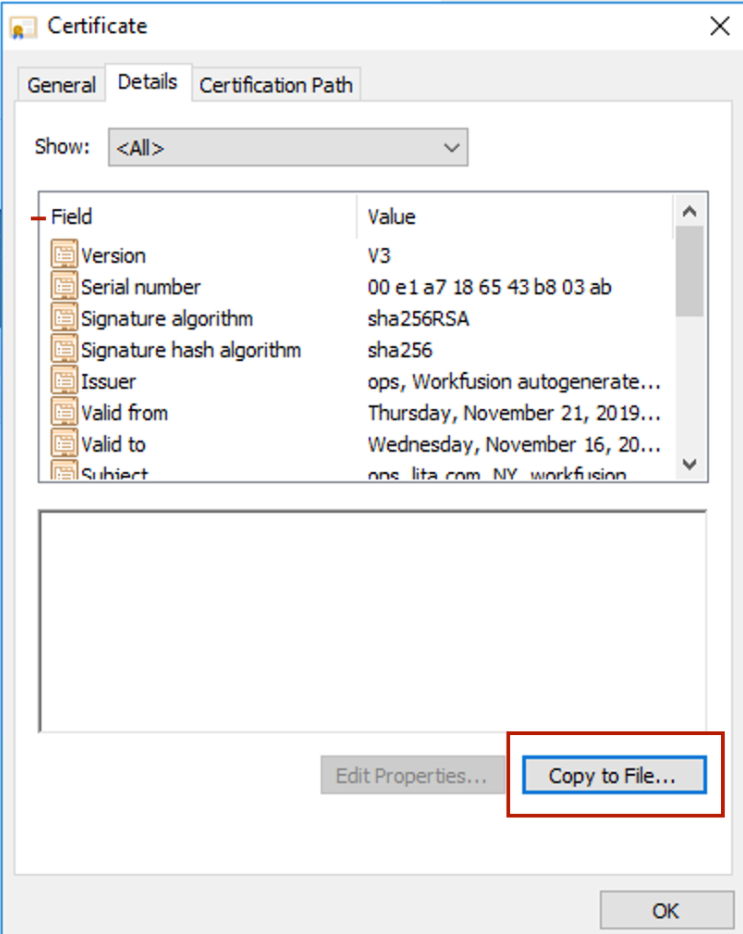Select the Signature algorithm field icon

coord(64,317)
